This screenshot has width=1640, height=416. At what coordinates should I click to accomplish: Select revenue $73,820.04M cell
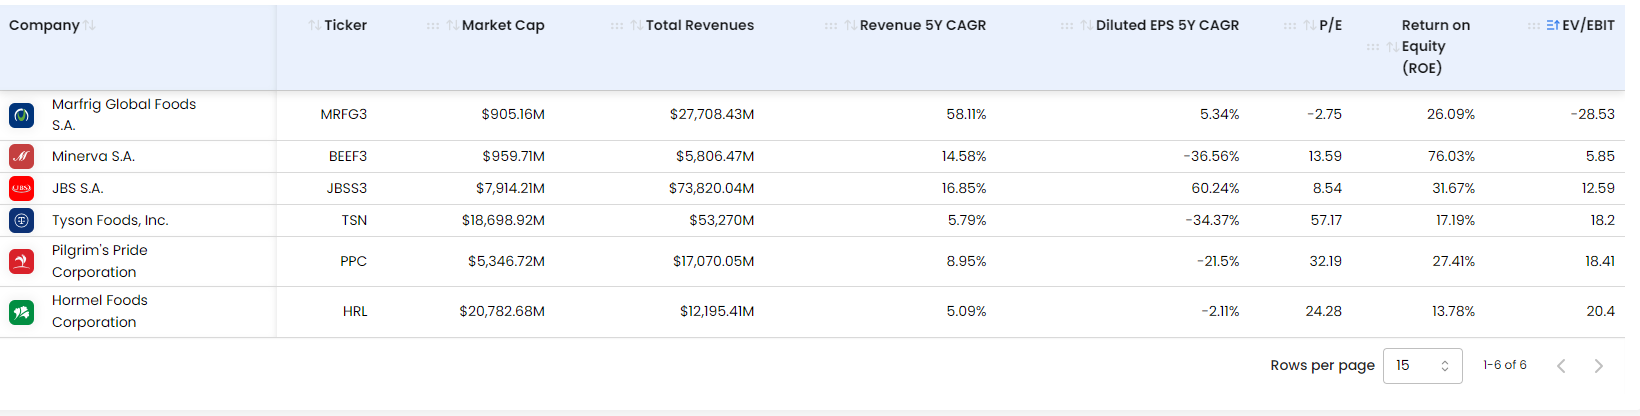(711, 188)
